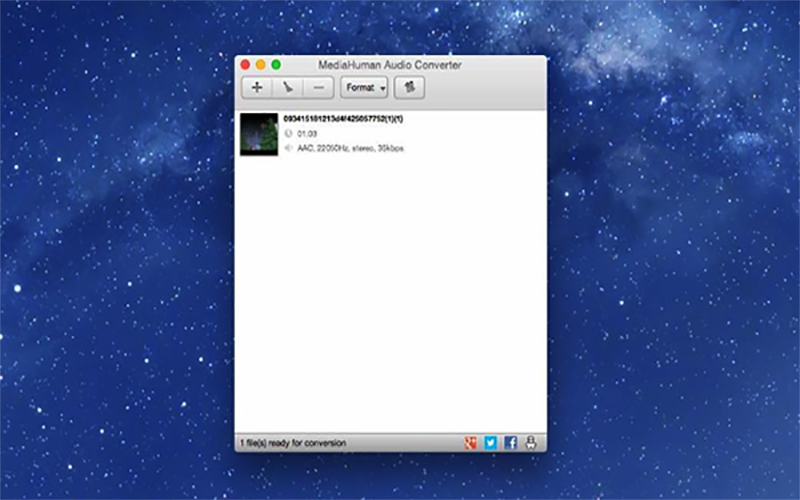Click the '1 file(s) ready for conversion' status text
The height and width of the screenshot is (500, 800).
coord(293,443)
